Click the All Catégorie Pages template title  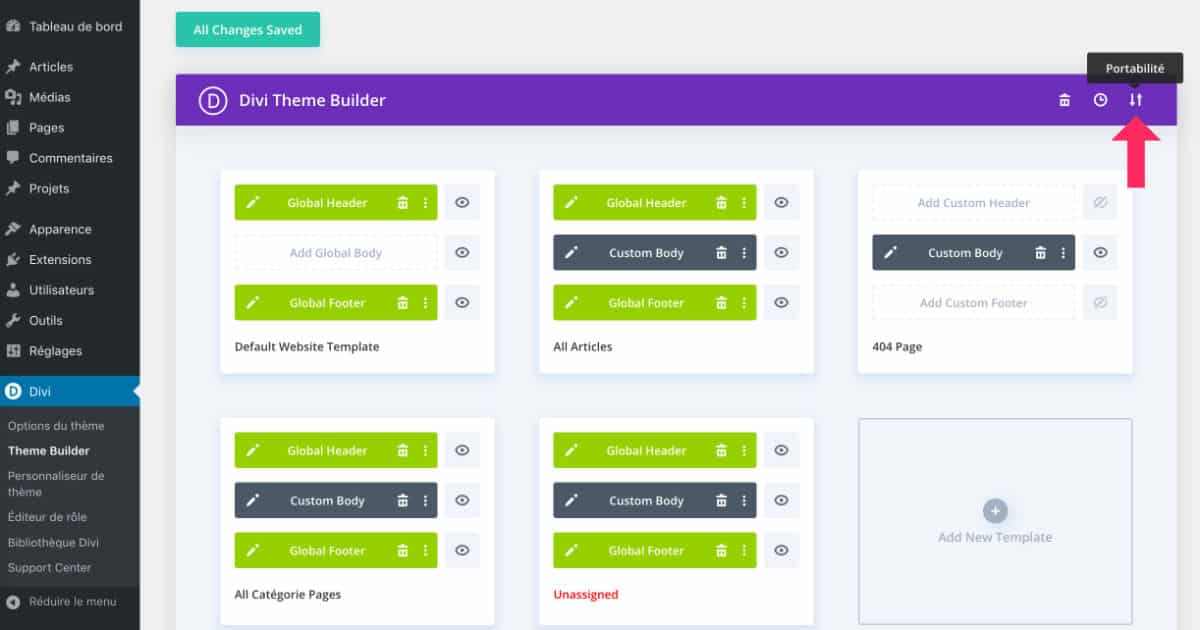[288, 595]
